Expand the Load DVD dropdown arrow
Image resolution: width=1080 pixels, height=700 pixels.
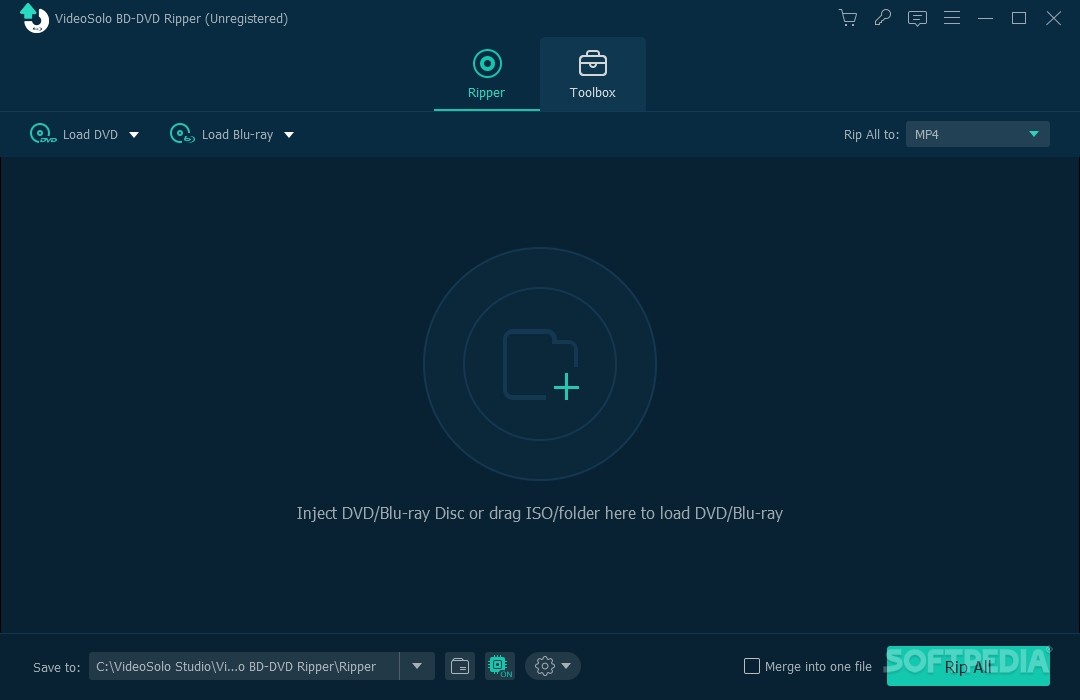(134, 135)
